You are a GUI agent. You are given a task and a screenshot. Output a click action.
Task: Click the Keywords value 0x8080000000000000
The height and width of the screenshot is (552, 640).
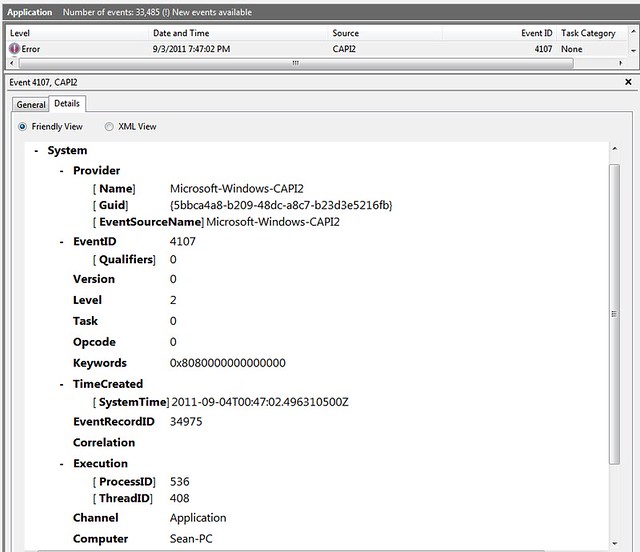pos(228,363)
